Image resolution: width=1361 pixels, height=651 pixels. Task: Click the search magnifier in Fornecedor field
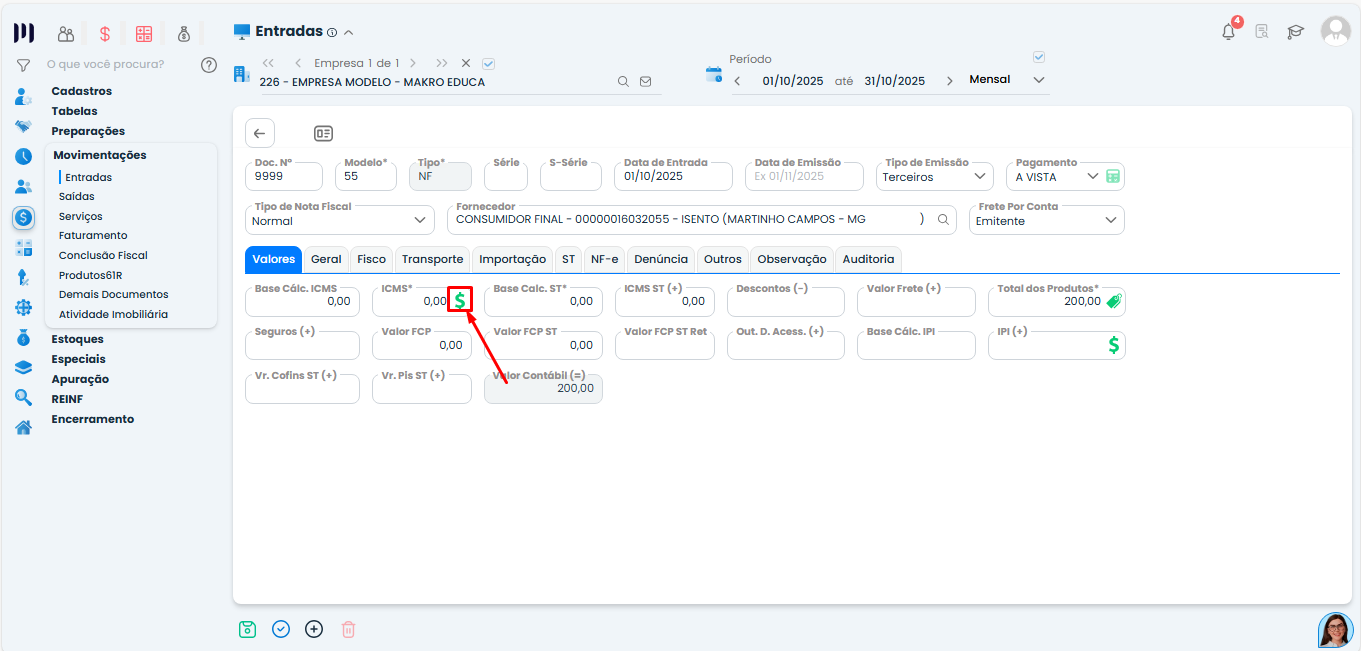pyautogui.click(x=942, y=220)
